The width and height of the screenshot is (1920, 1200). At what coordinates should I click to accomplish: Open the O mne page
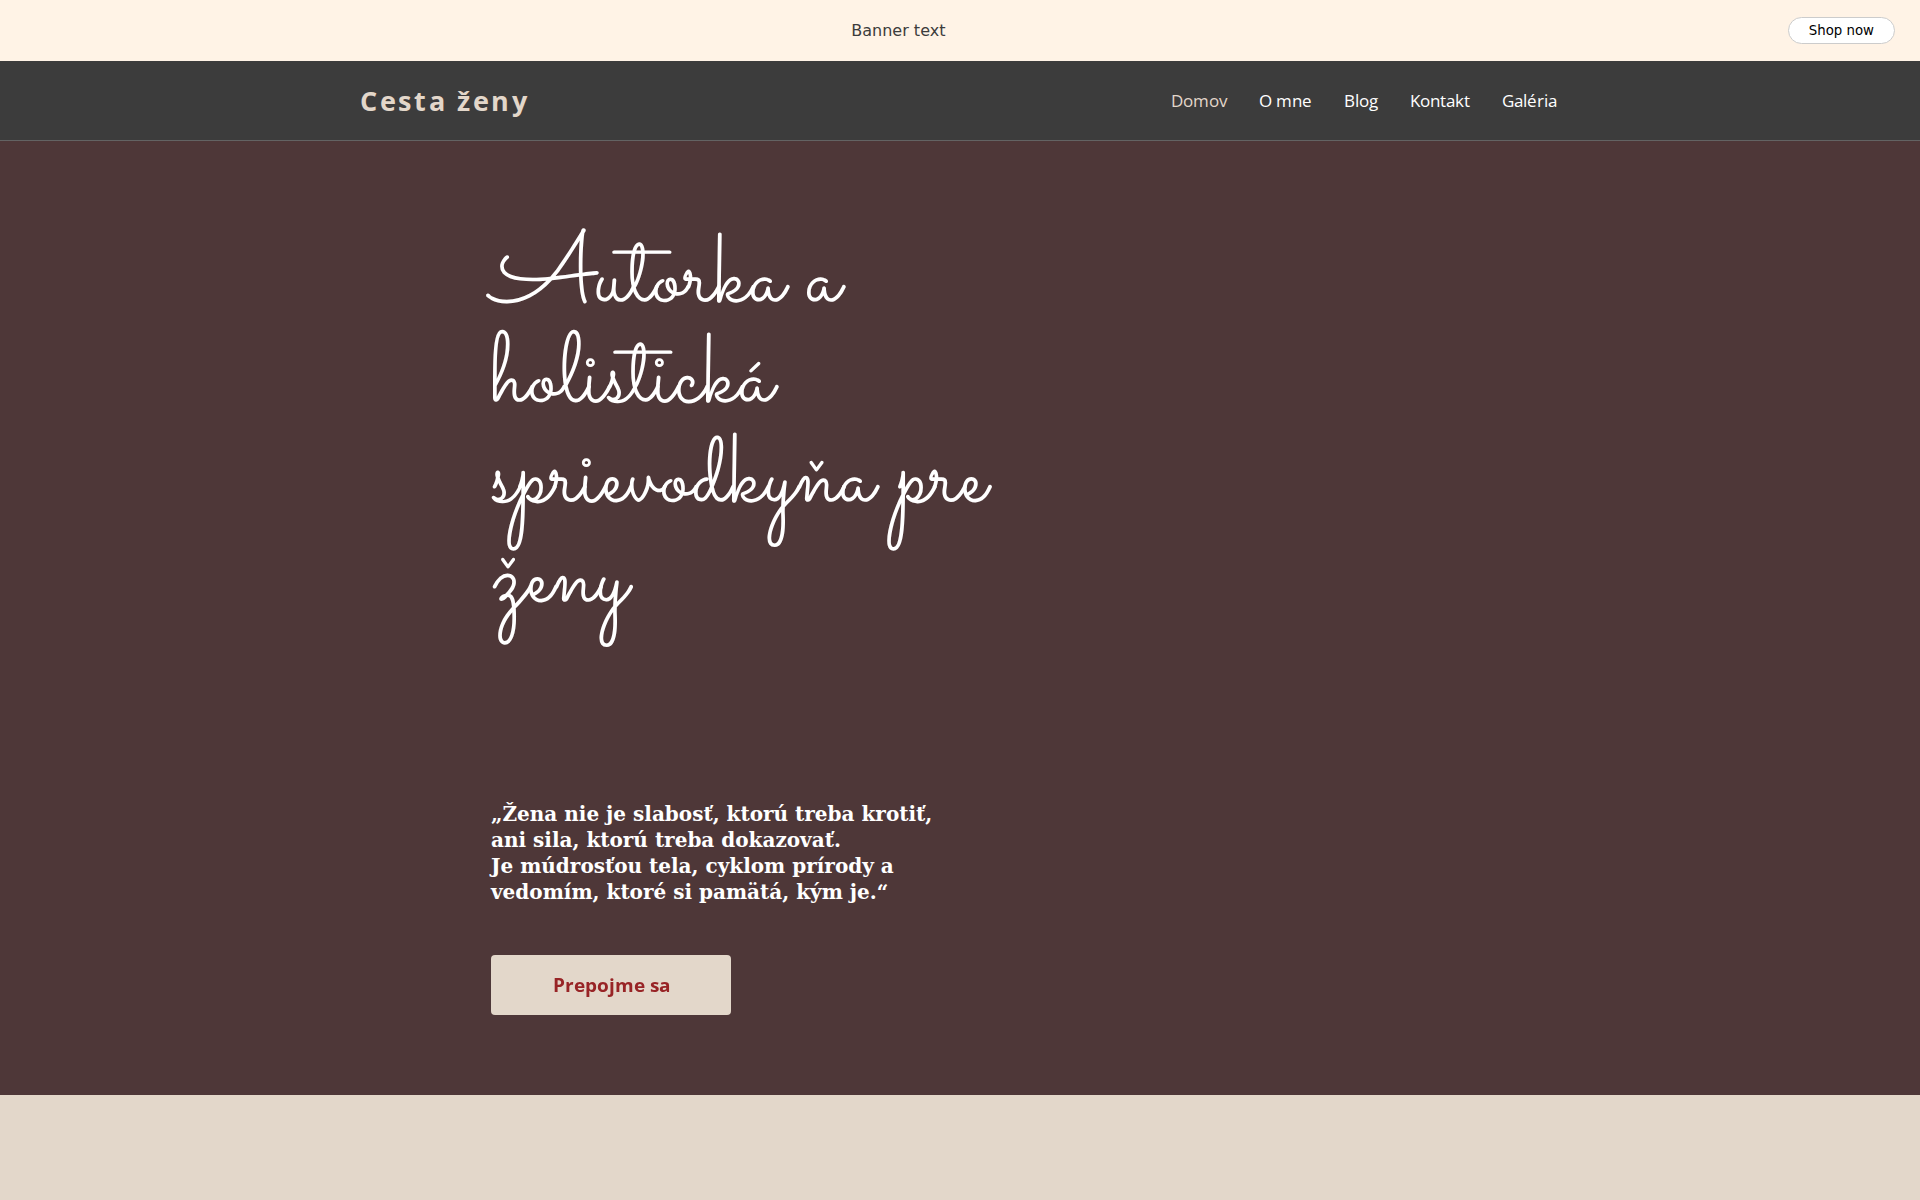tap(1284, 101)
